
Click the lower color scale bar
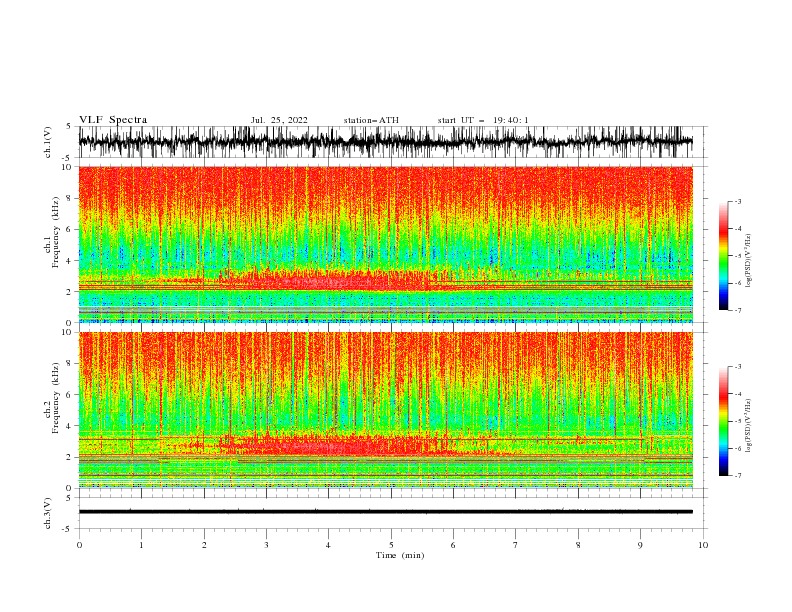tap(723, 421)
